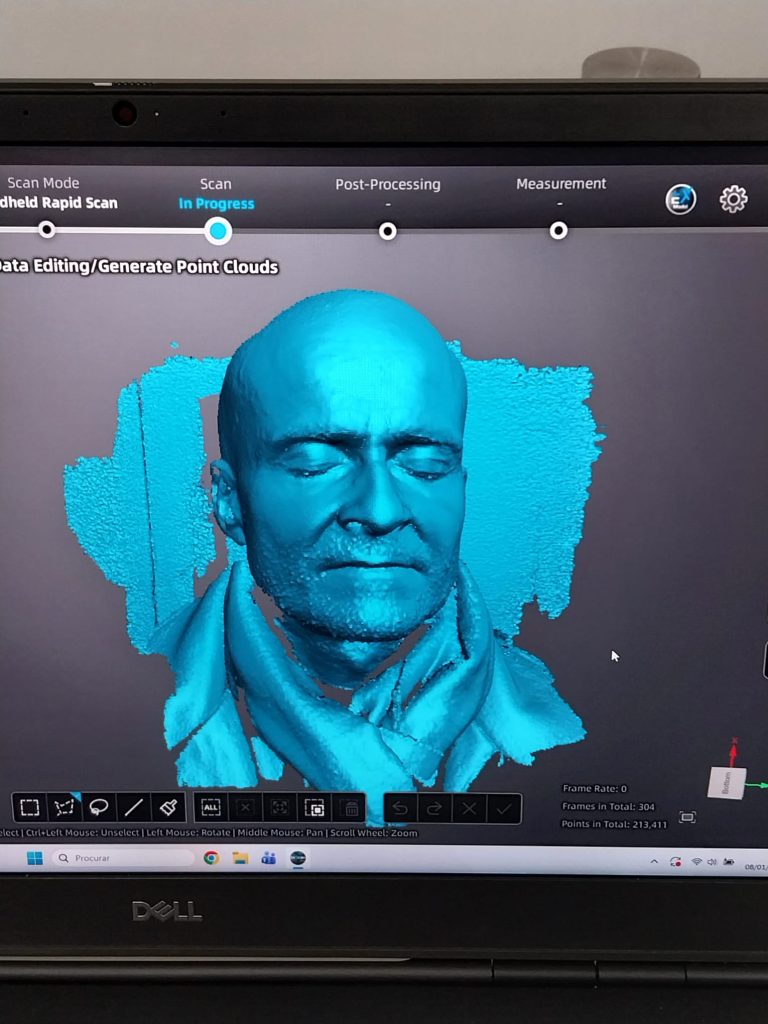Screen dimensions: 768x1024
Task: Click the Select All button
Action: [211, 807]
